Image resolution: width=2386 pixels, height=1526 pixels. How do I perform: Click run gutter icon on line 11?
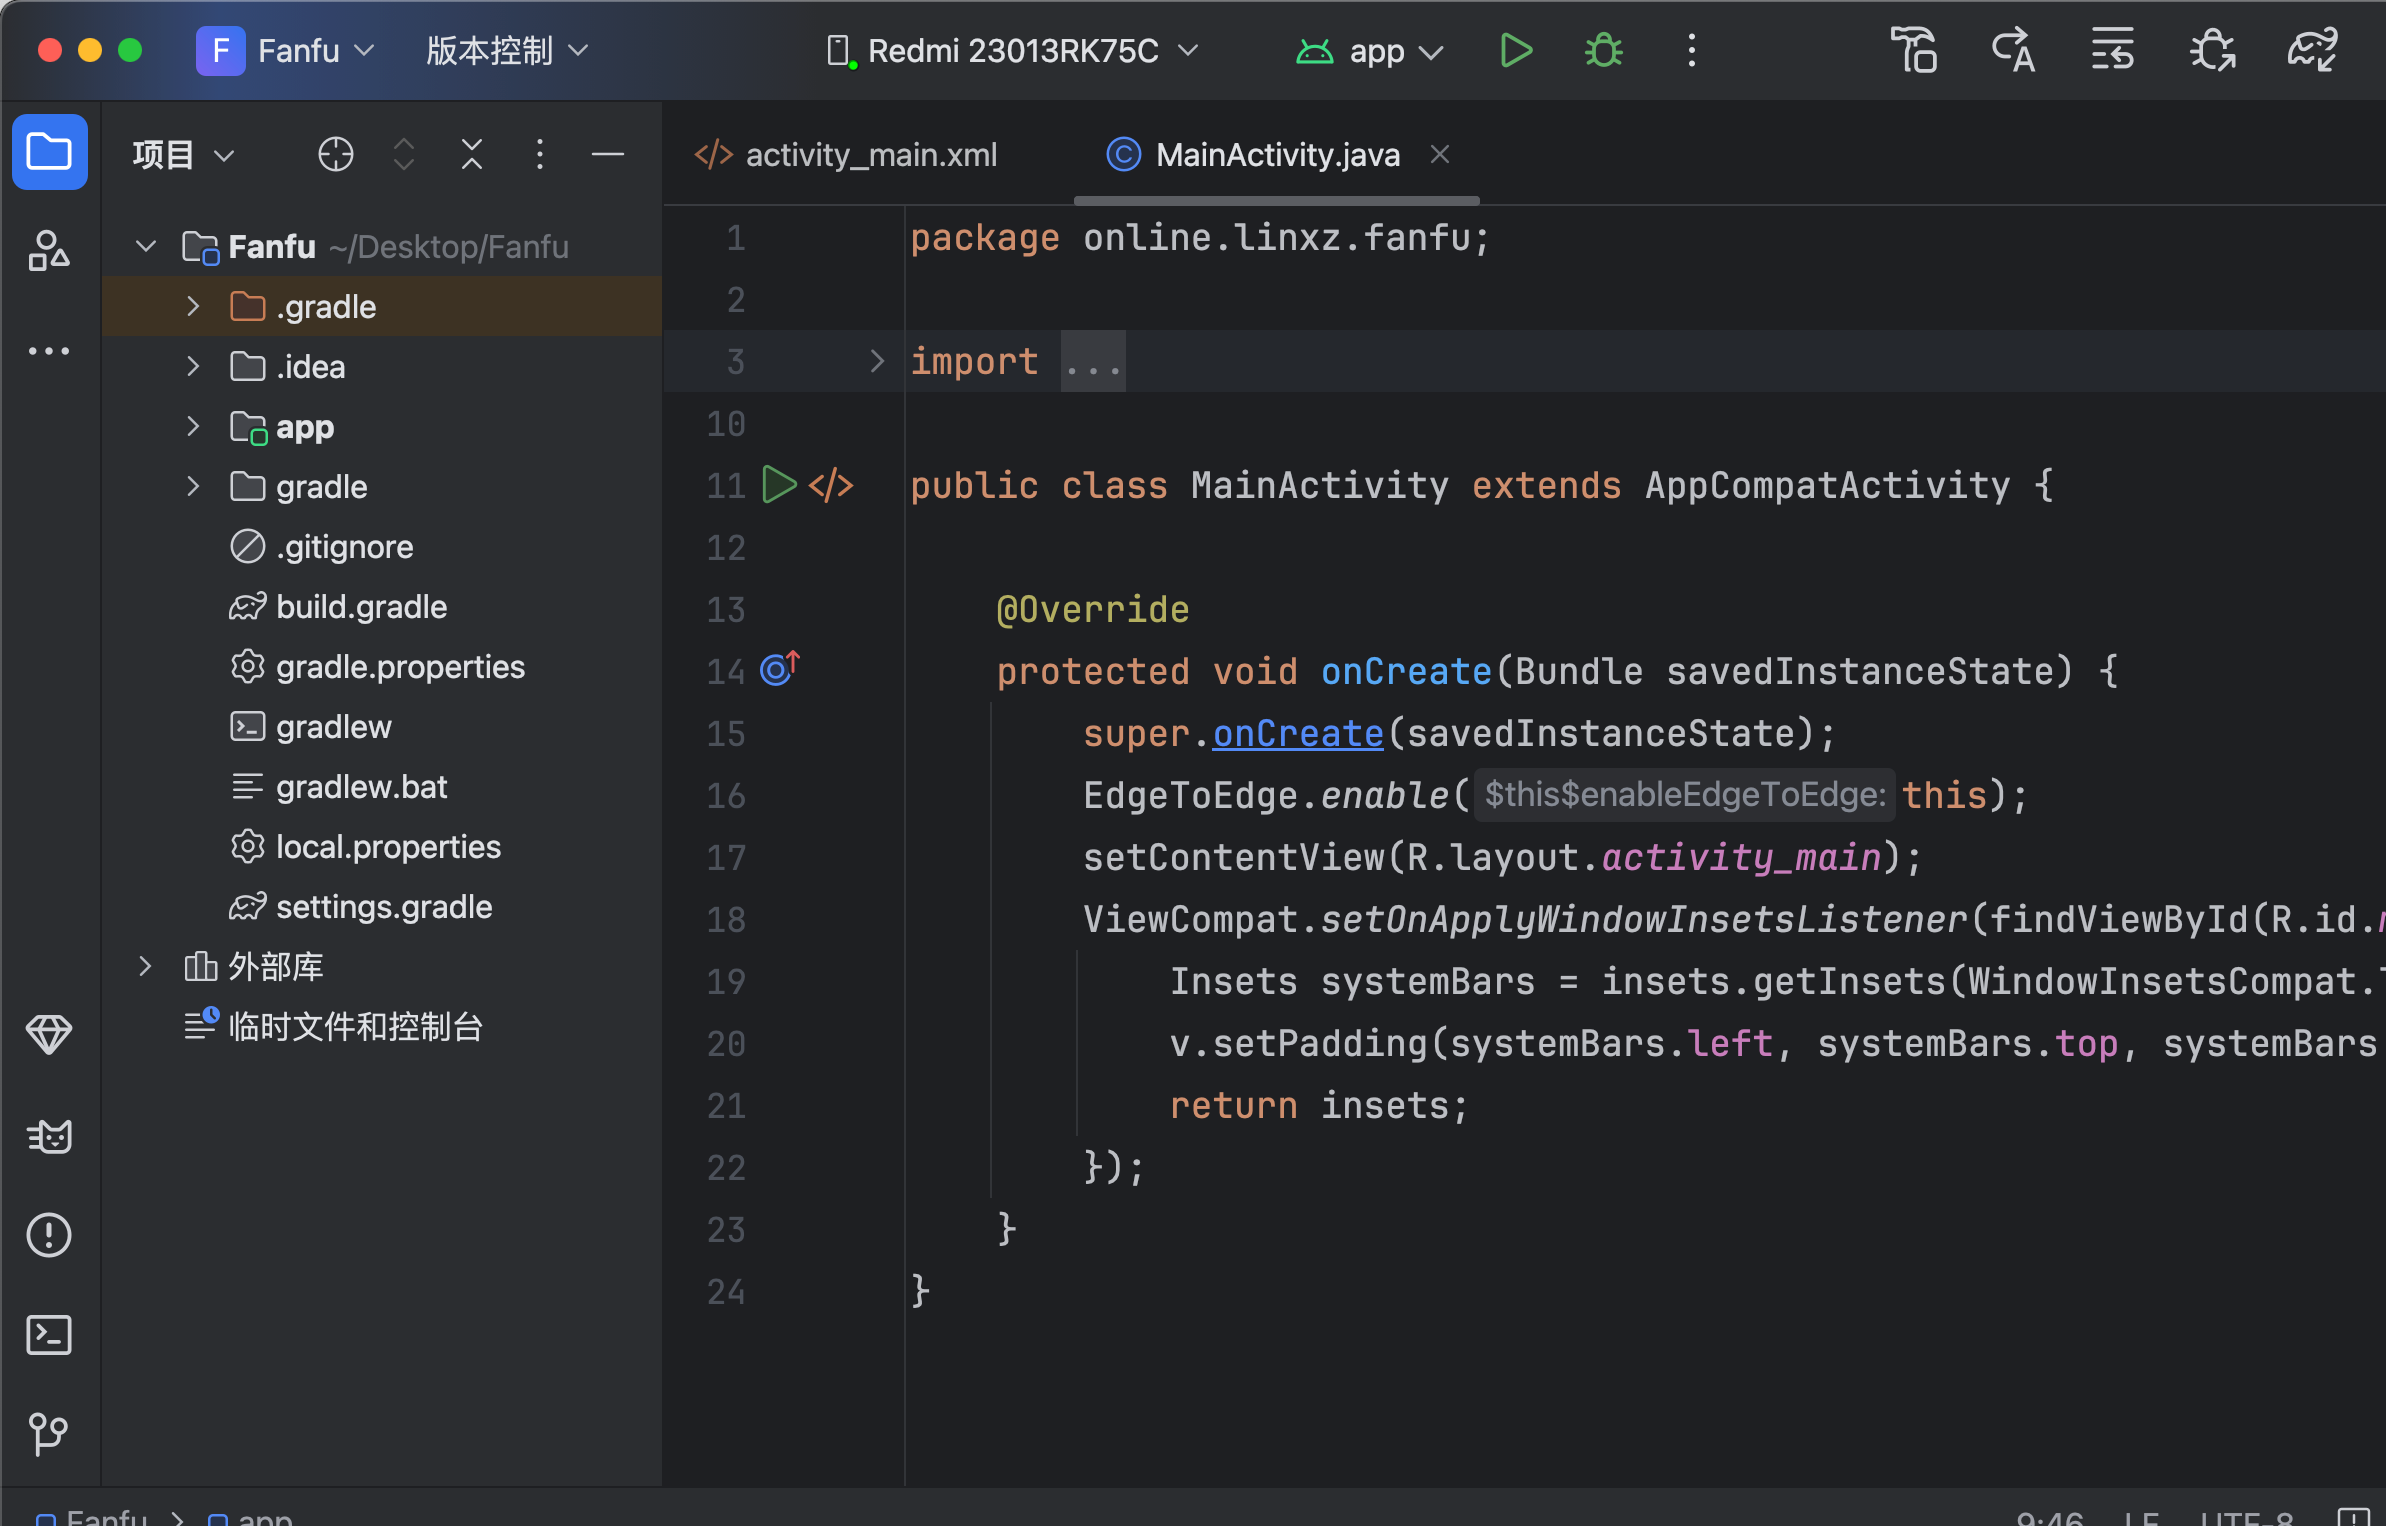(779, 485)
